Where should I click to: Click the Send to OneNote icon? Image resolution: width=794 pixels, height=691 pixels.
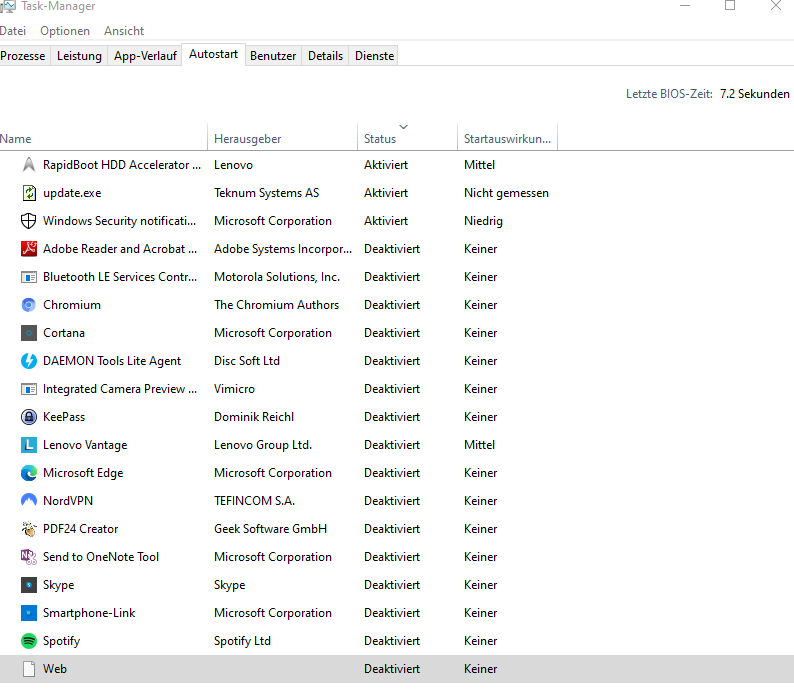(x=29, y=557)
